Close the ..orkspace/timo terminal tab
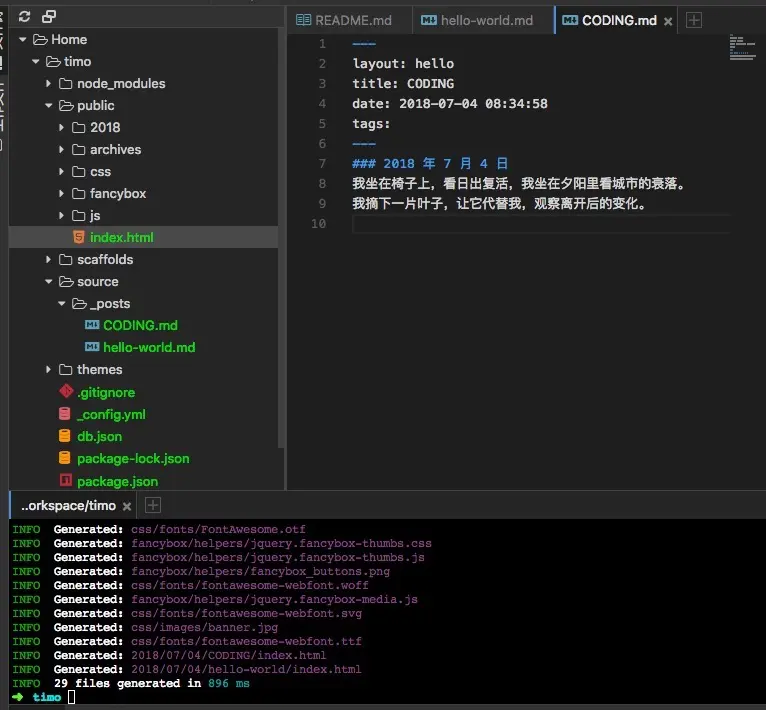The width and height of the screenshot is (766, 710). pyautogui.click(x=127, y=506)
